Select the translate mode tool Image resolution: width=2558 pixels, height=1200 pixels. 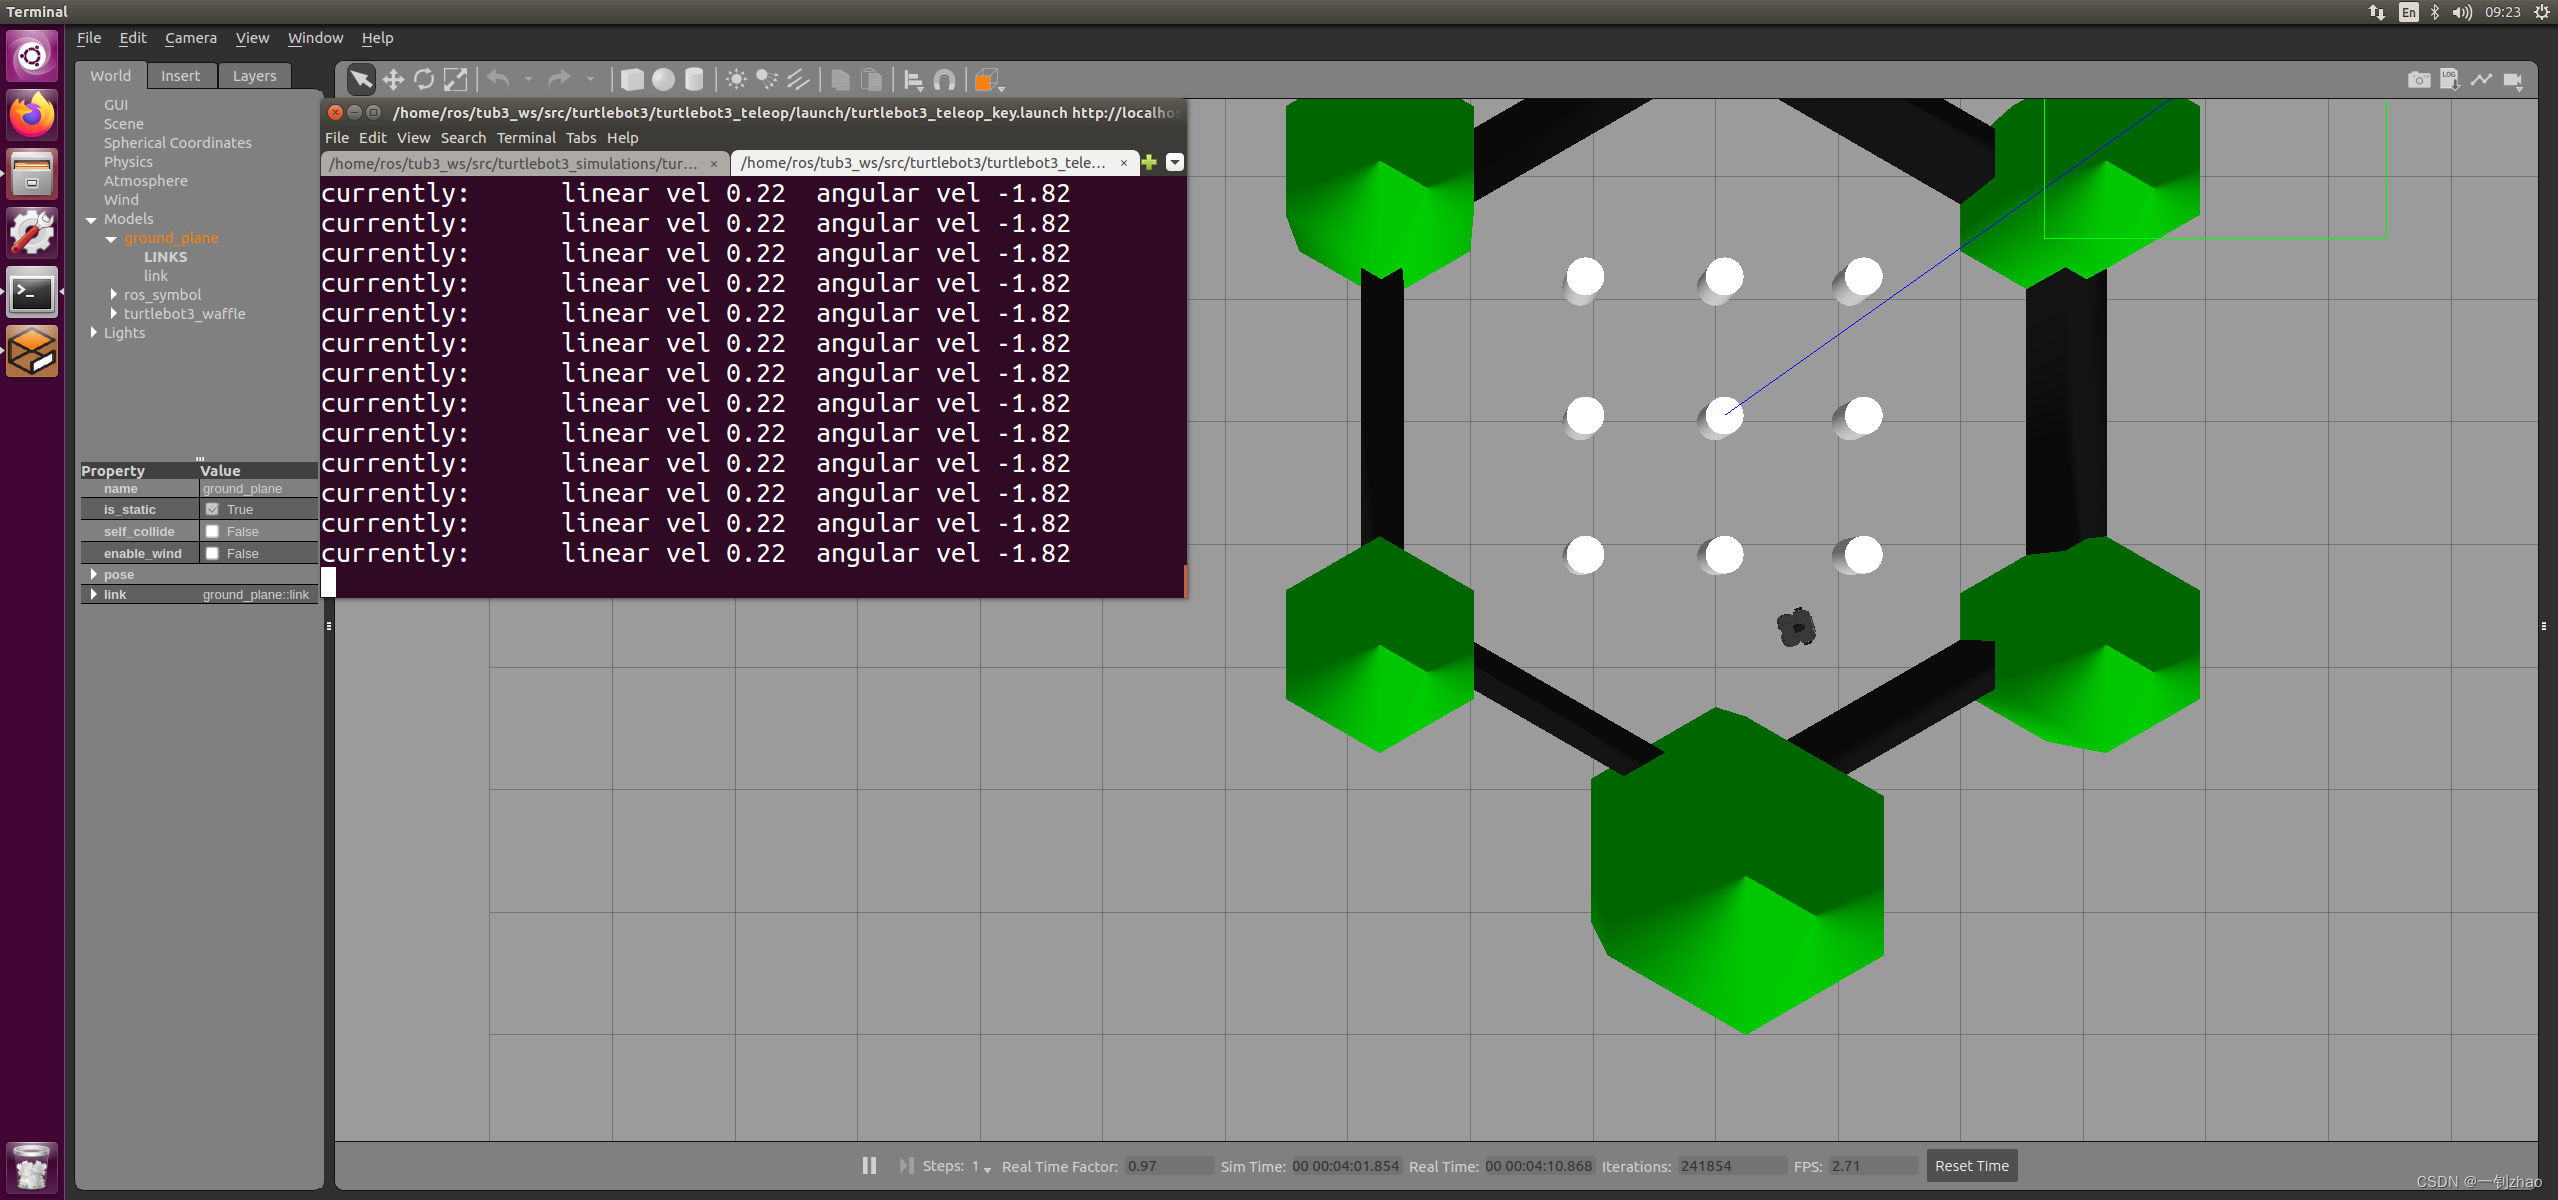pos(393,80)
